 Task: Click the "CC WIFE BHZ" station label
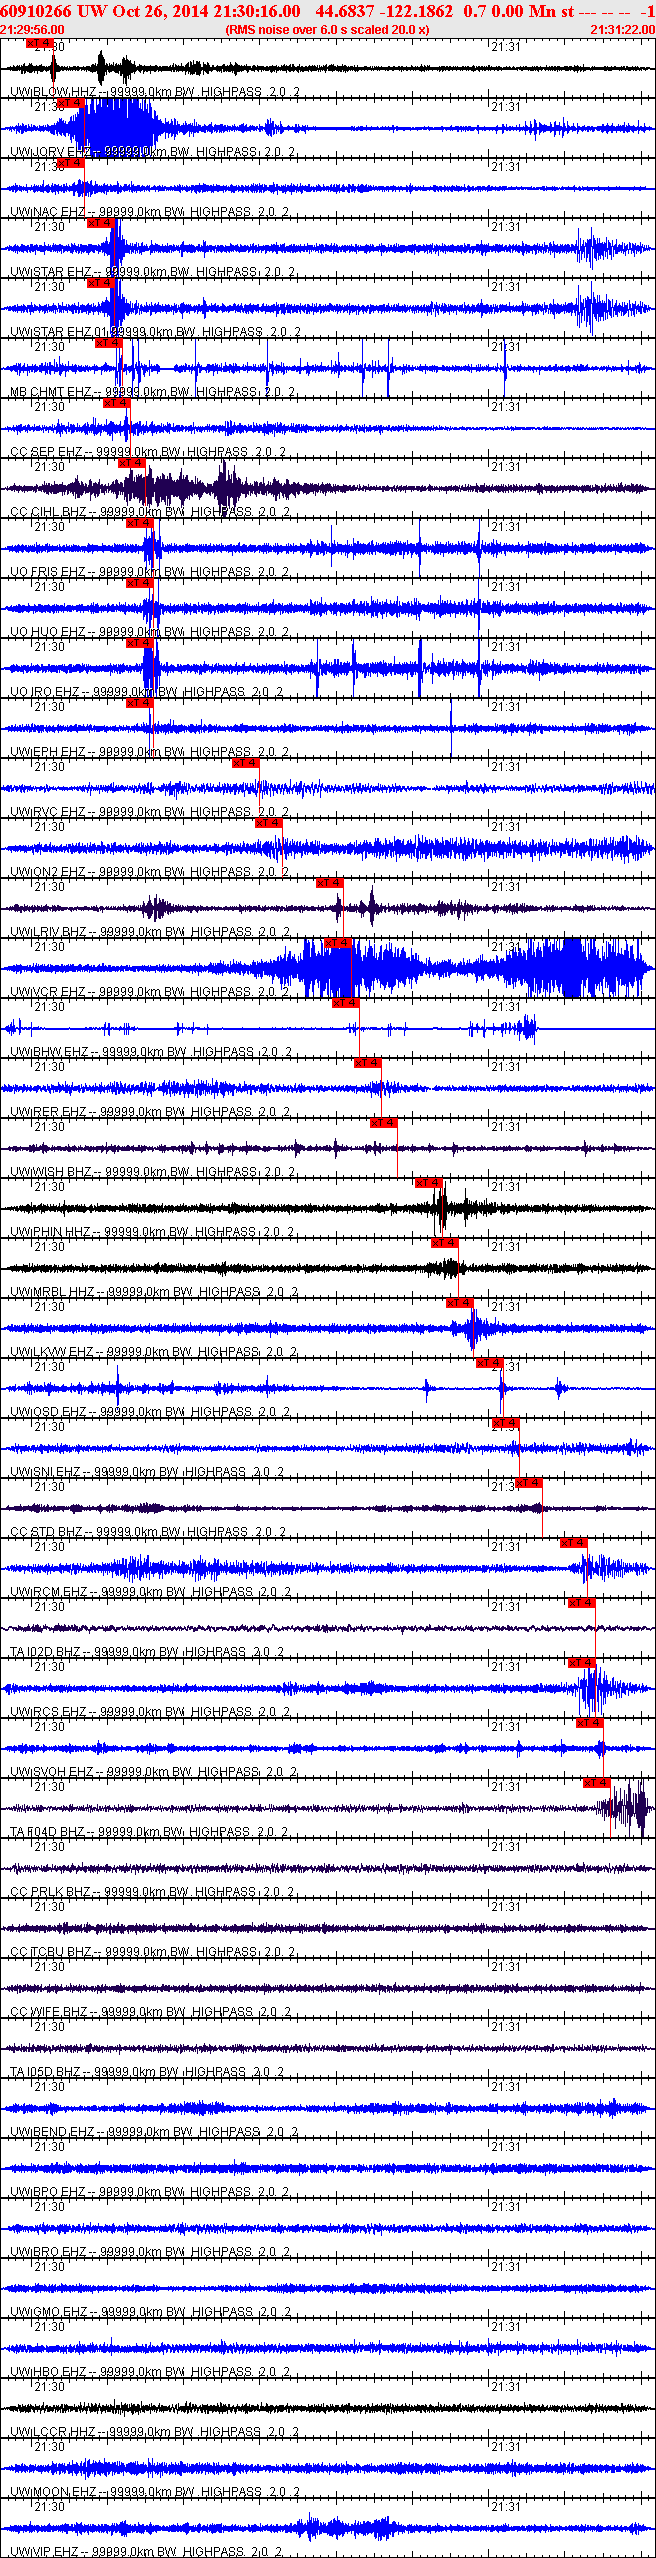tap(48, 2012)
